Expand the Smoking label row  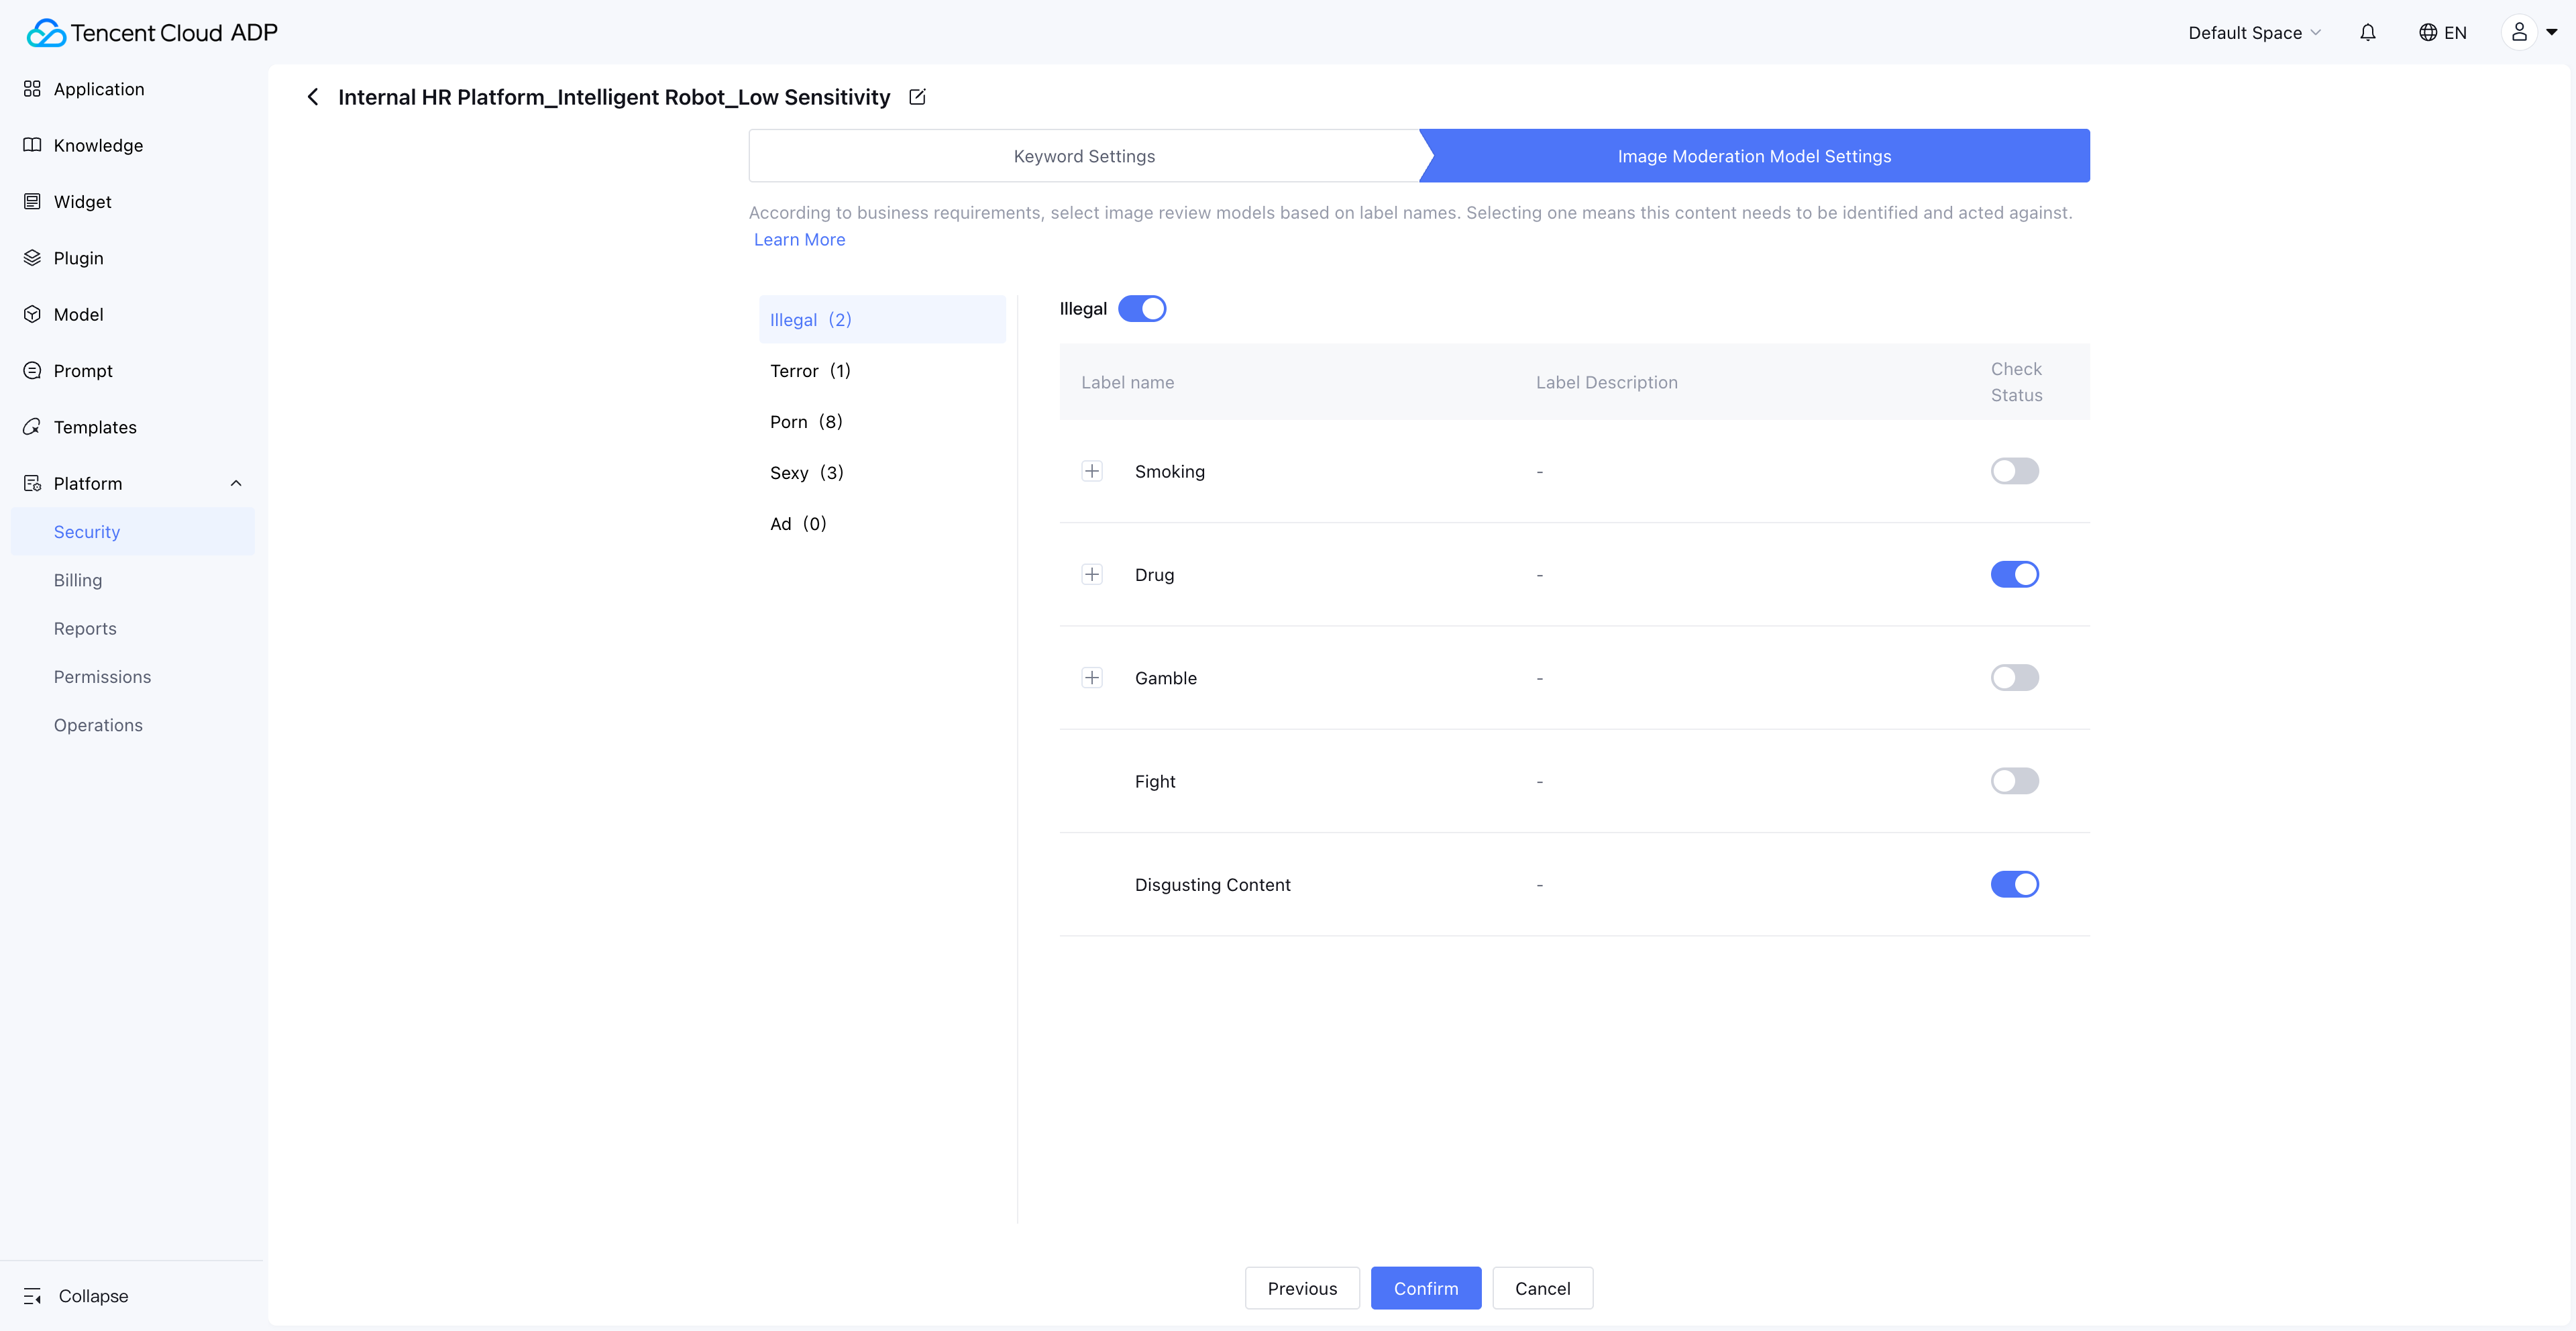pos(1092,471)
